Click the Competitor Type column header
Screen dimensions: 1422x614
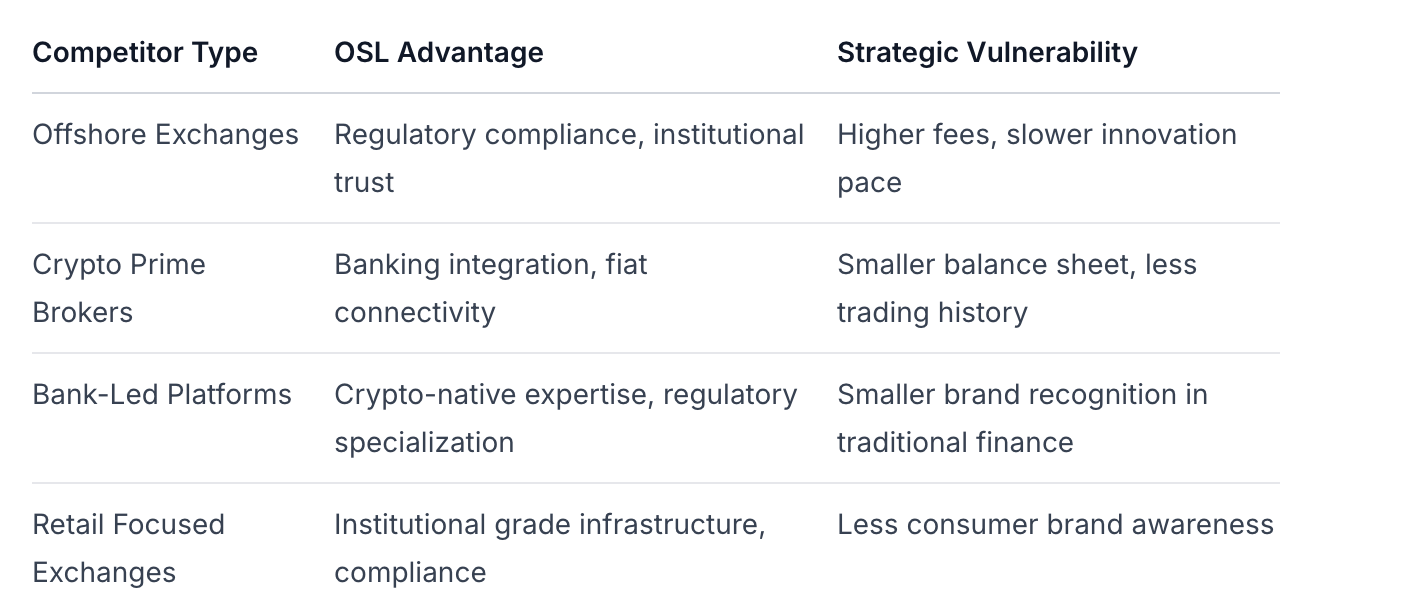click(145, 52)
